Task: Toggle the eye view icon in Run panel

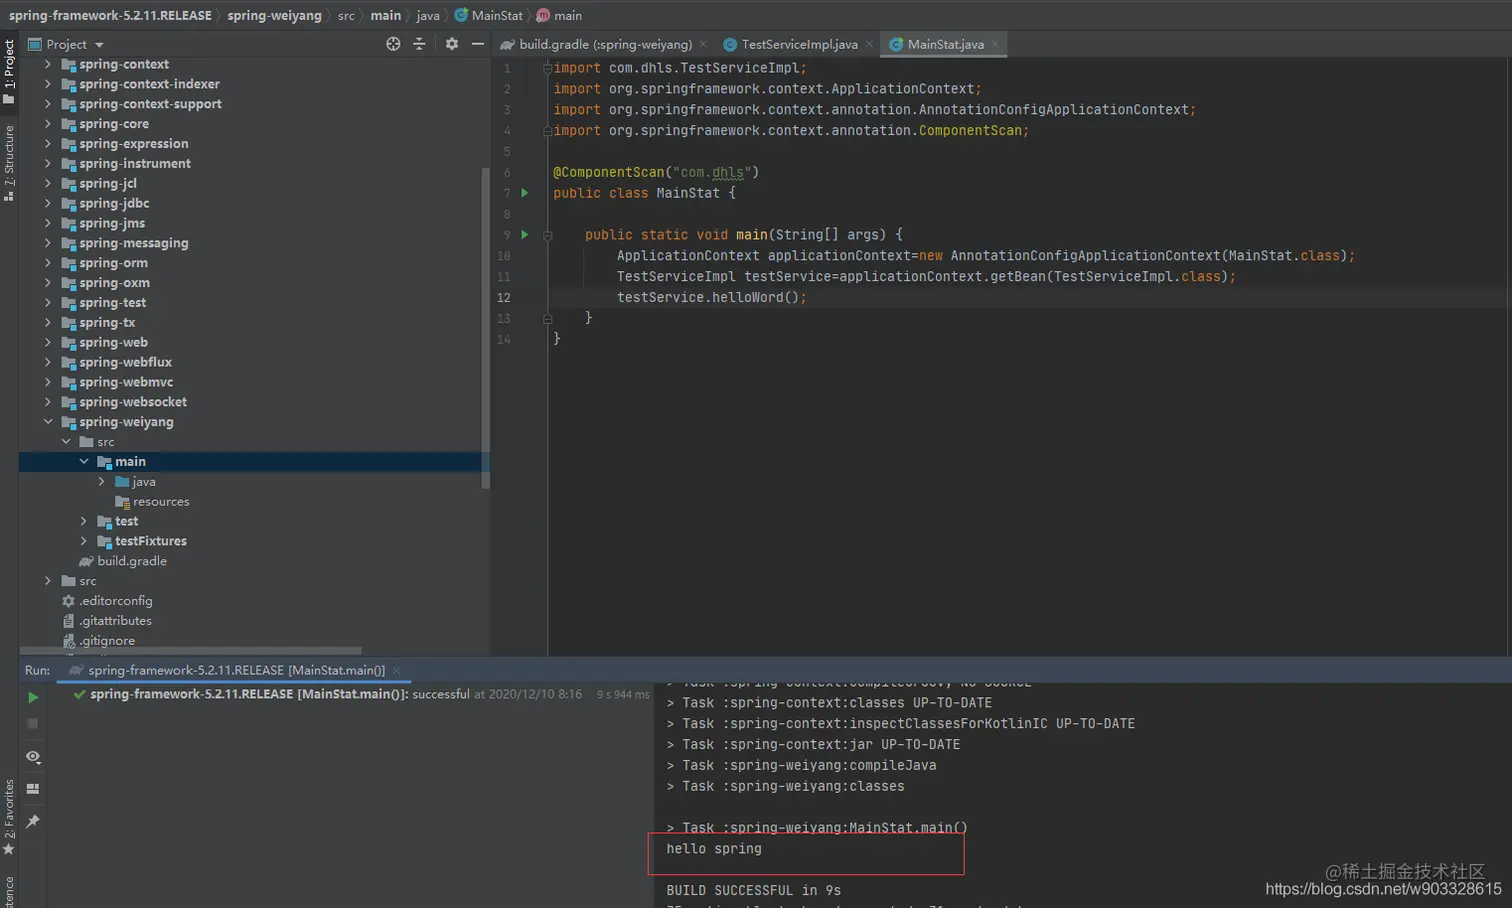Action: [33, 757]
